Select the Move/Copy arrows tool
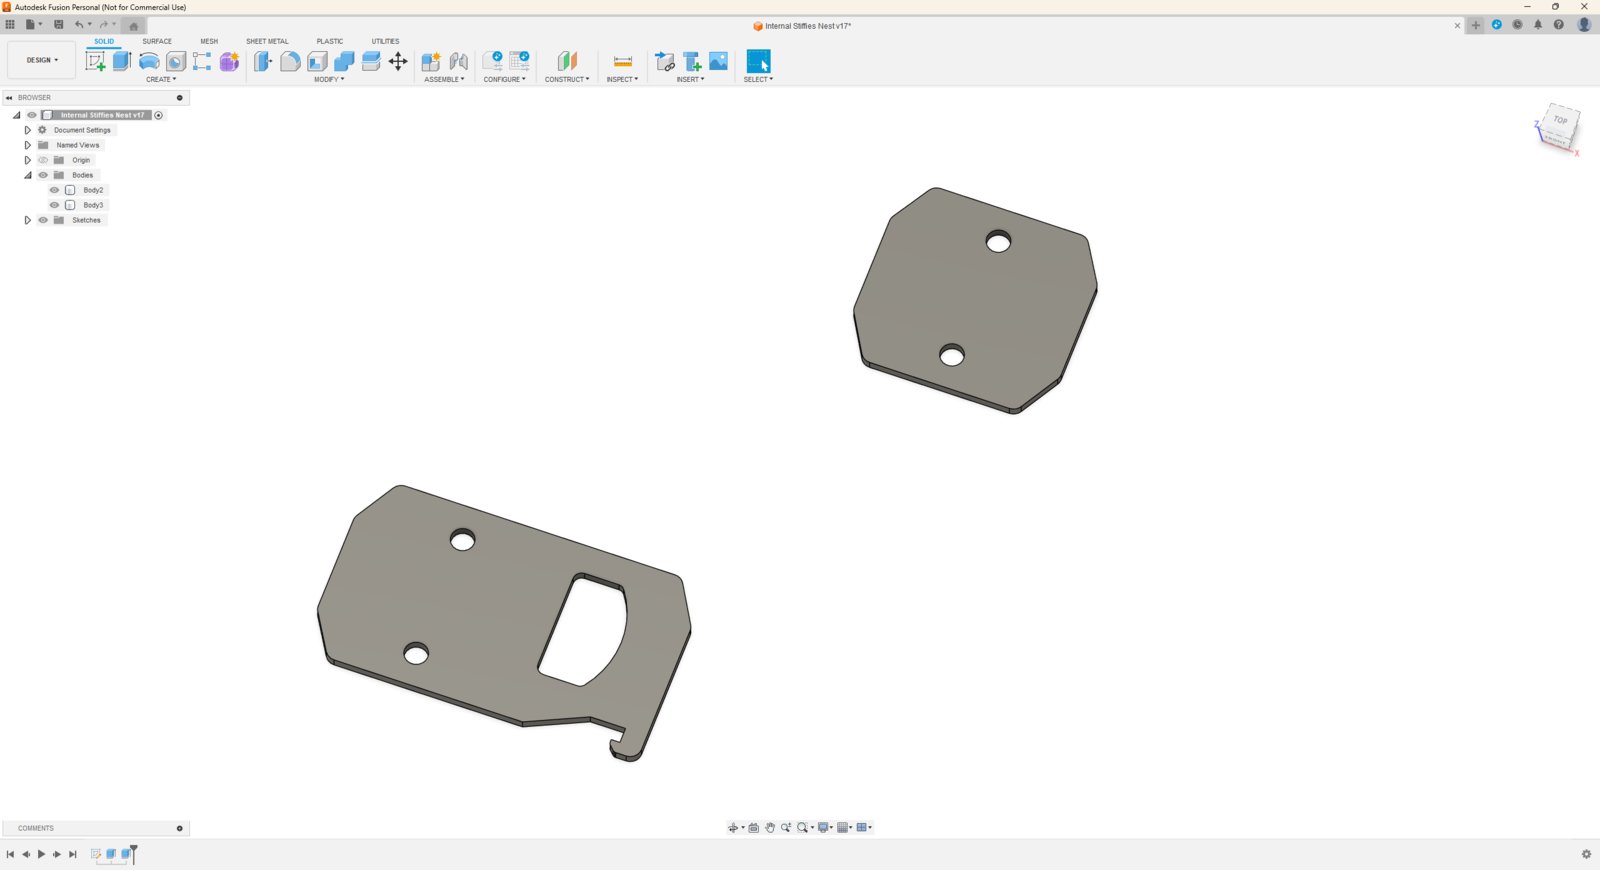Screen dimensions: 1600x870 tap(398, 61)
